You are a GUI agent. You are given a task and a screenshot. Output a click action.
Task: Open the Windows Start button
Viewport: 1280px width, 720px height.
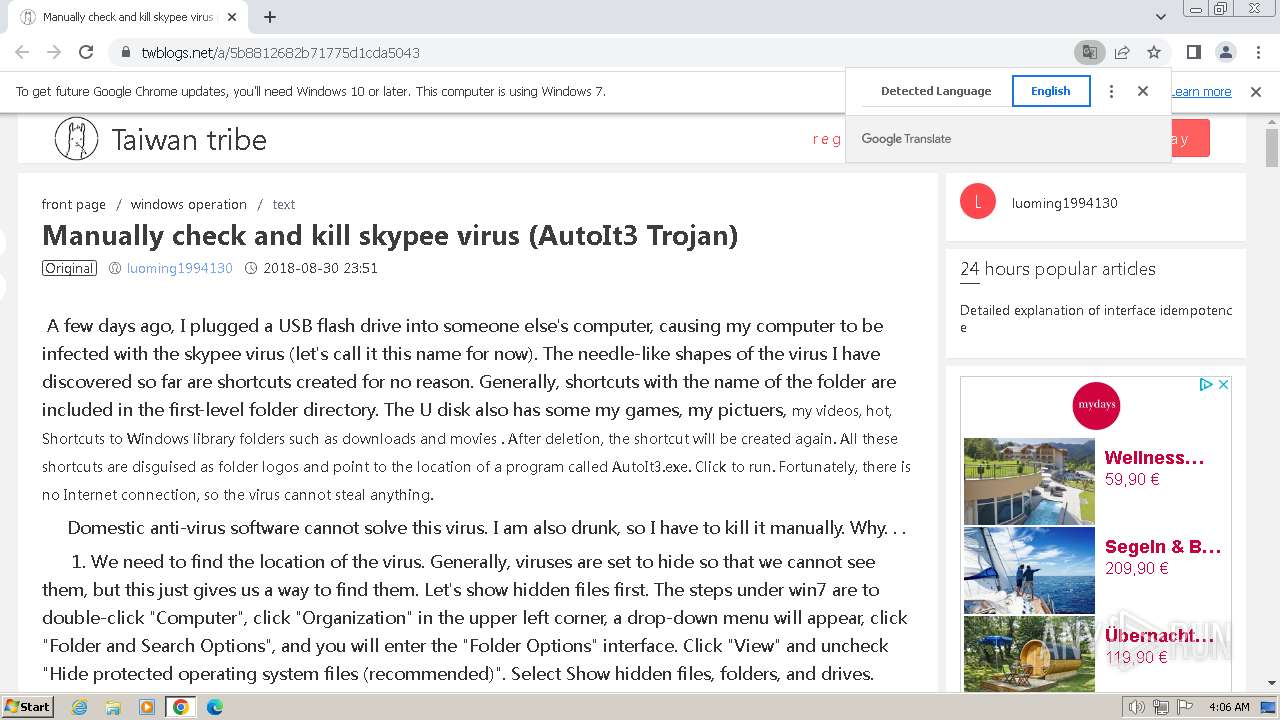click(x=28, y=706)
